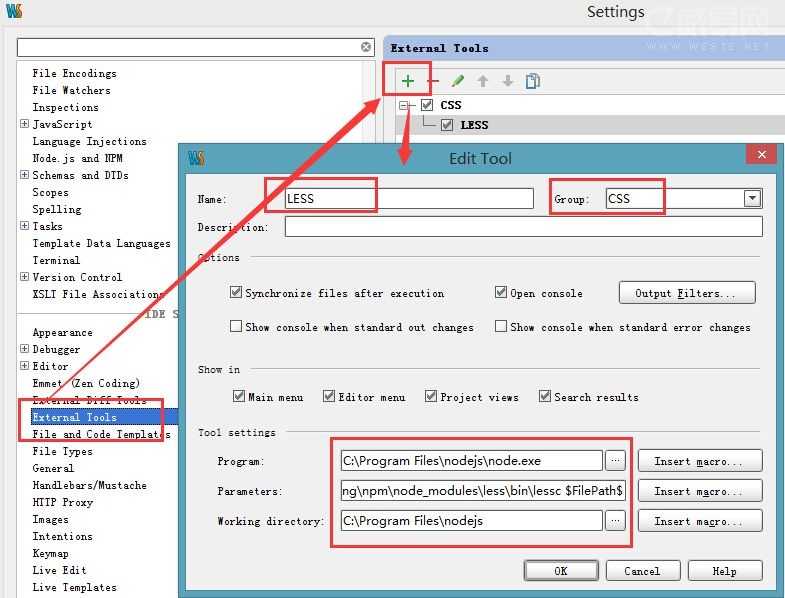Remove the selected external tool

pyautogui.click(x=433, y=81)
